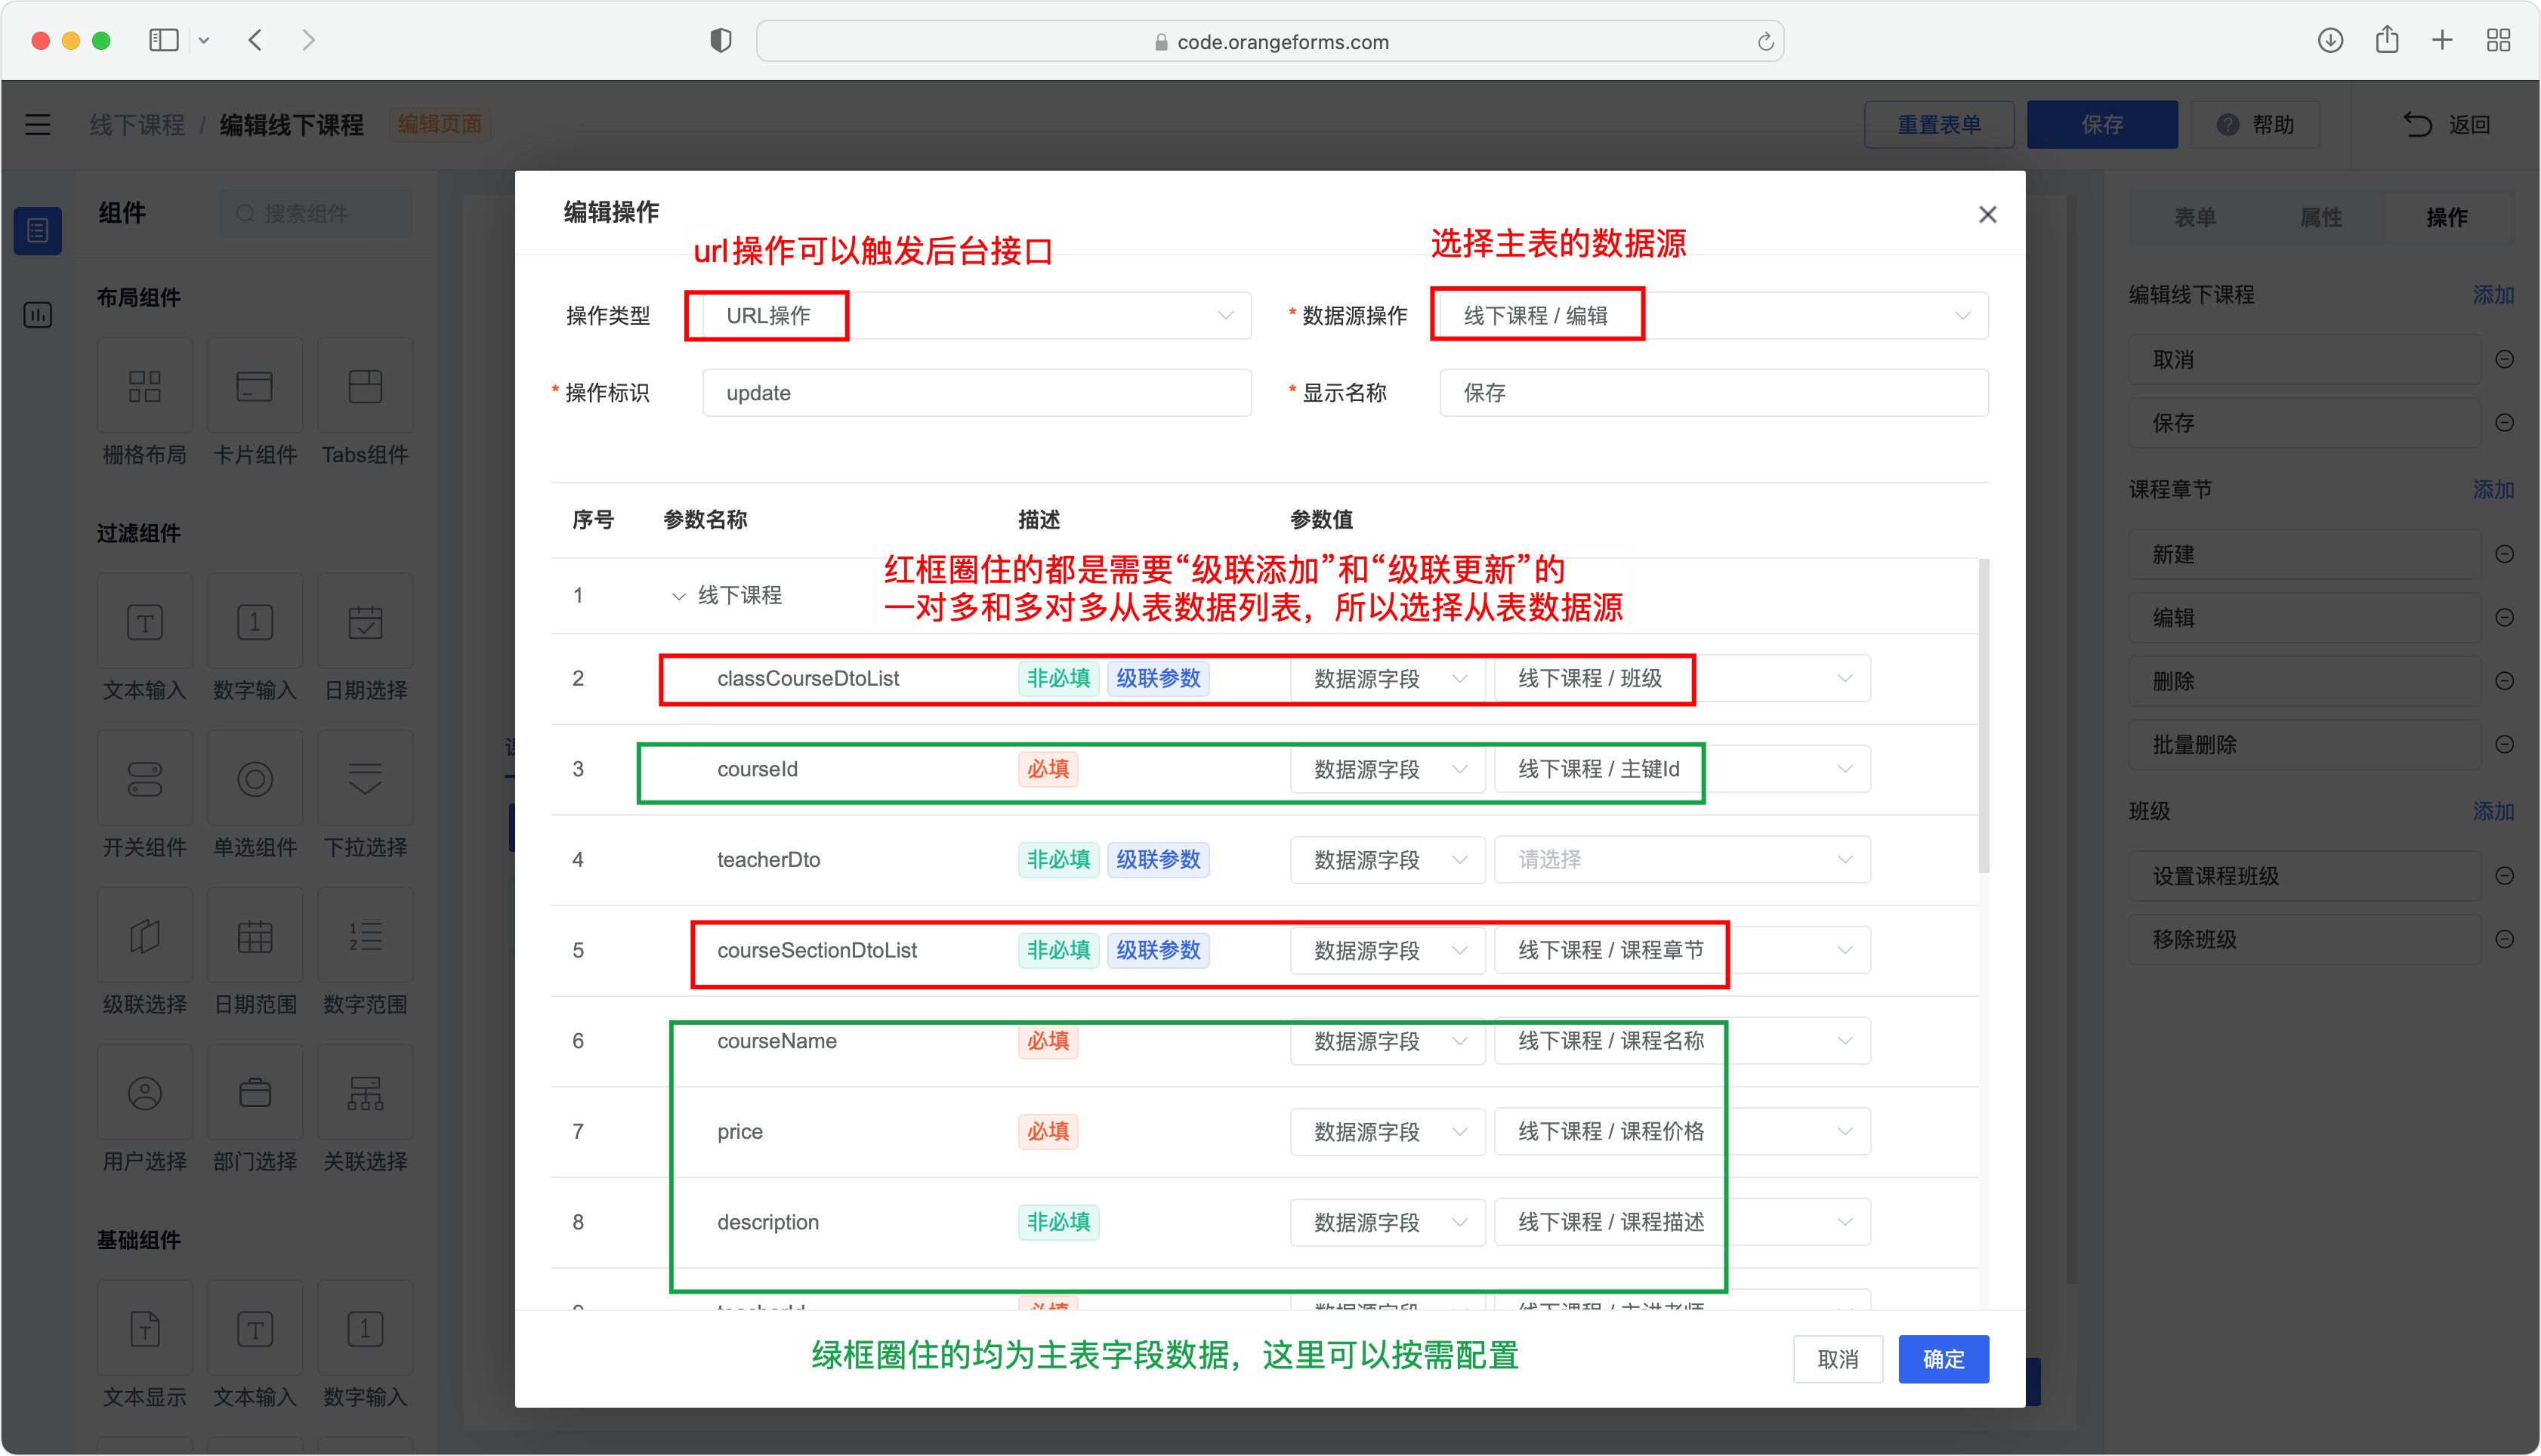Open Safari tab overview icon
2541x1456 pixels.
pos(2498,41)
